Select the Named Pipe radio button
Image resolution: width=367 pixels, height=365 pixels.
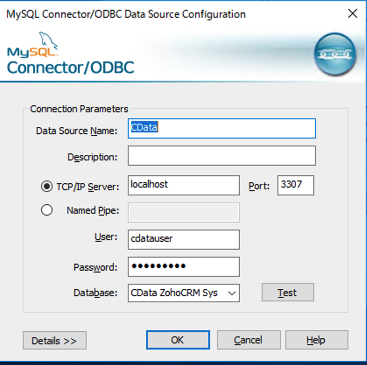pos(47,210)
